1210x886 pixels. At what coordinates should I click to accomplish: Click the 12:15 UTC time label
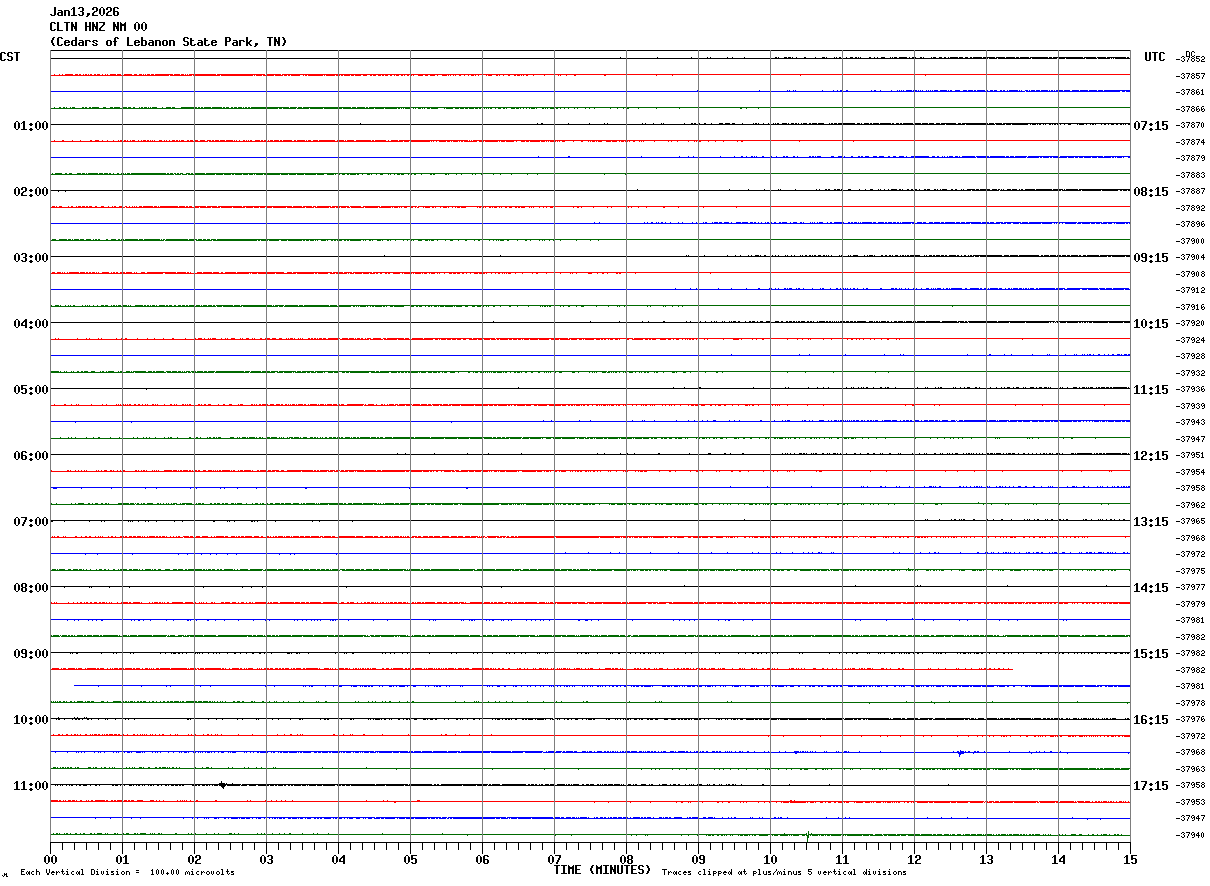[1151, 456]
